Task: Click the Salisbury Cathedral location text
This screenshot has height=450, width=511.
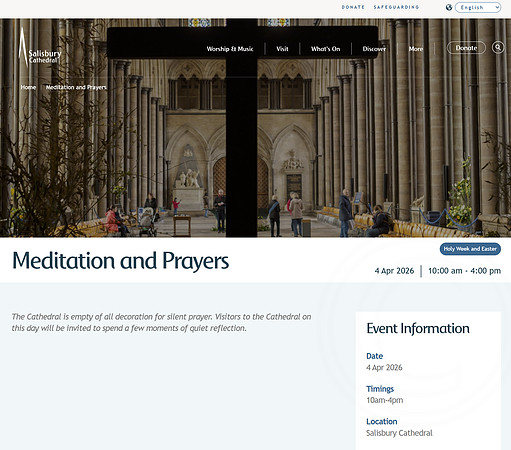Action: click(x=399, y=433)
